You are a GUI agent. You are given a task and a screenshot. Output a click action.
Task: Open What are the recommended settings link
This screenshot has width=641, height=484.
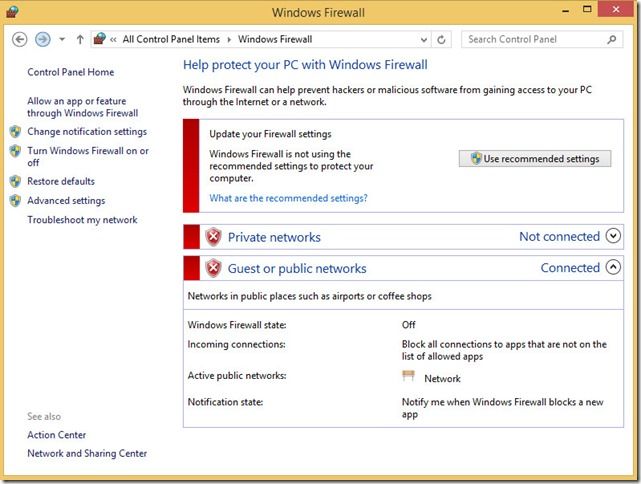[x=288, y=198]
